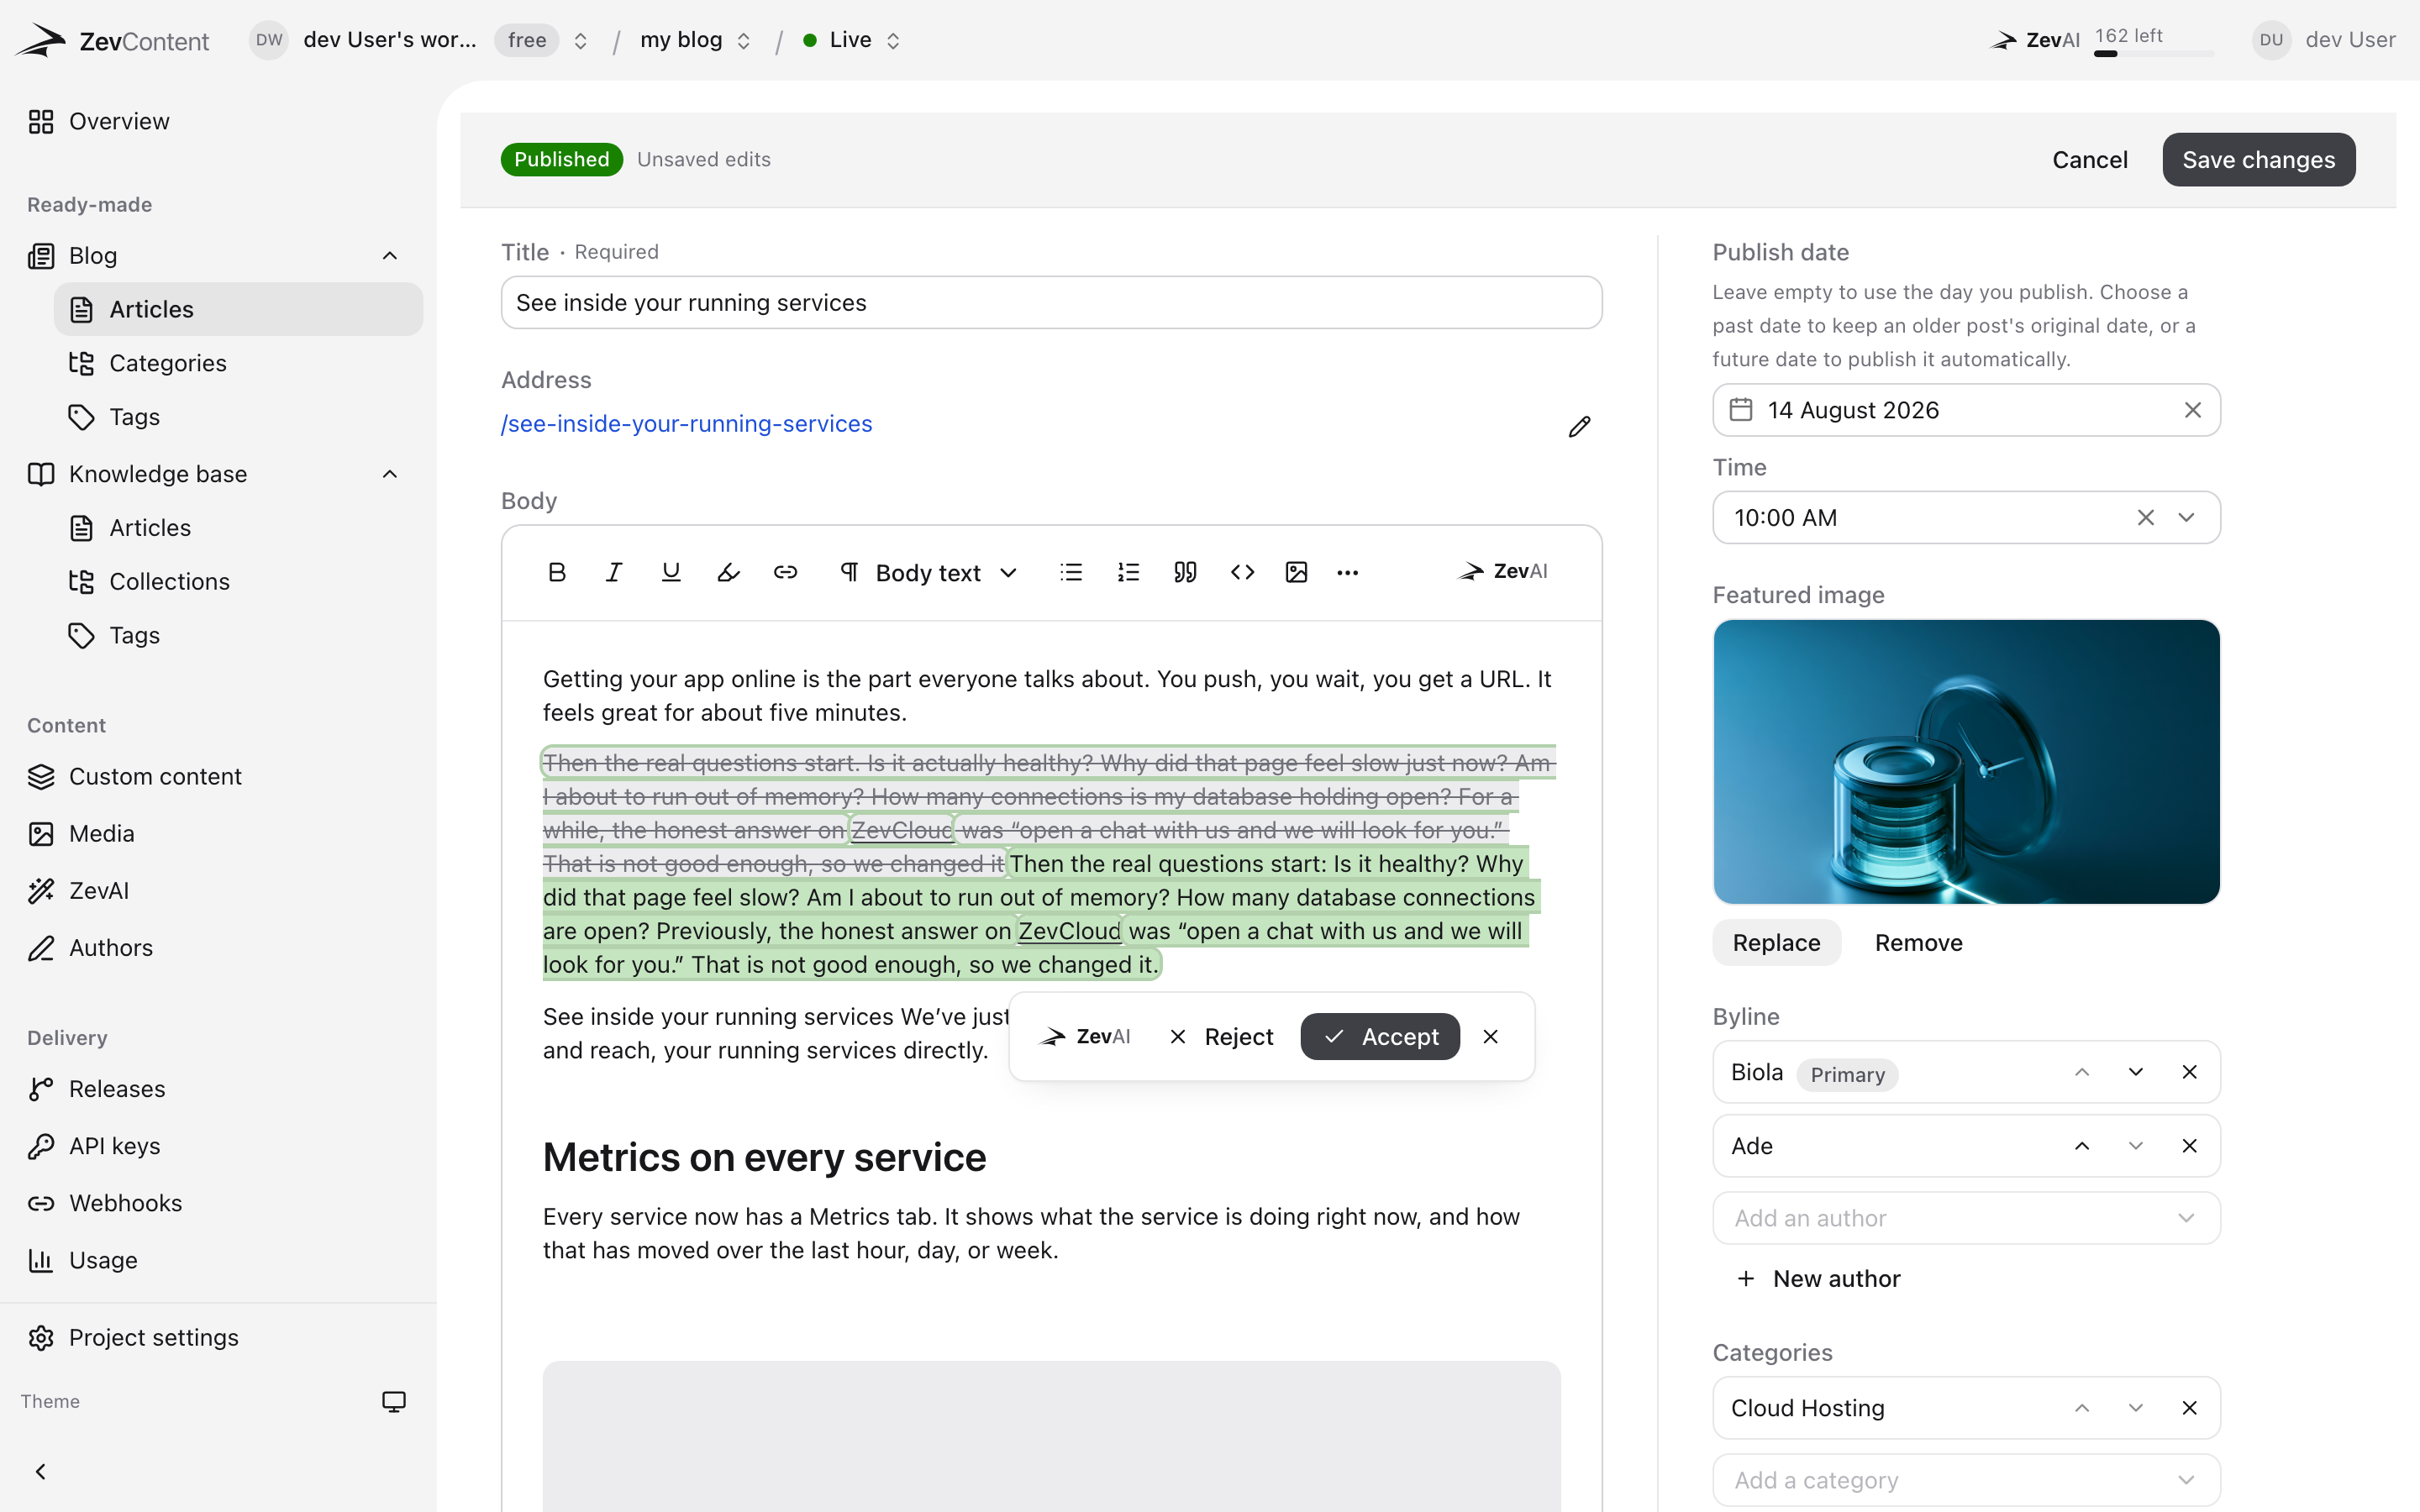Switch theme via monitor icon
The width and height of the screenshot is (2420, 1512).
coord(394,1401)
